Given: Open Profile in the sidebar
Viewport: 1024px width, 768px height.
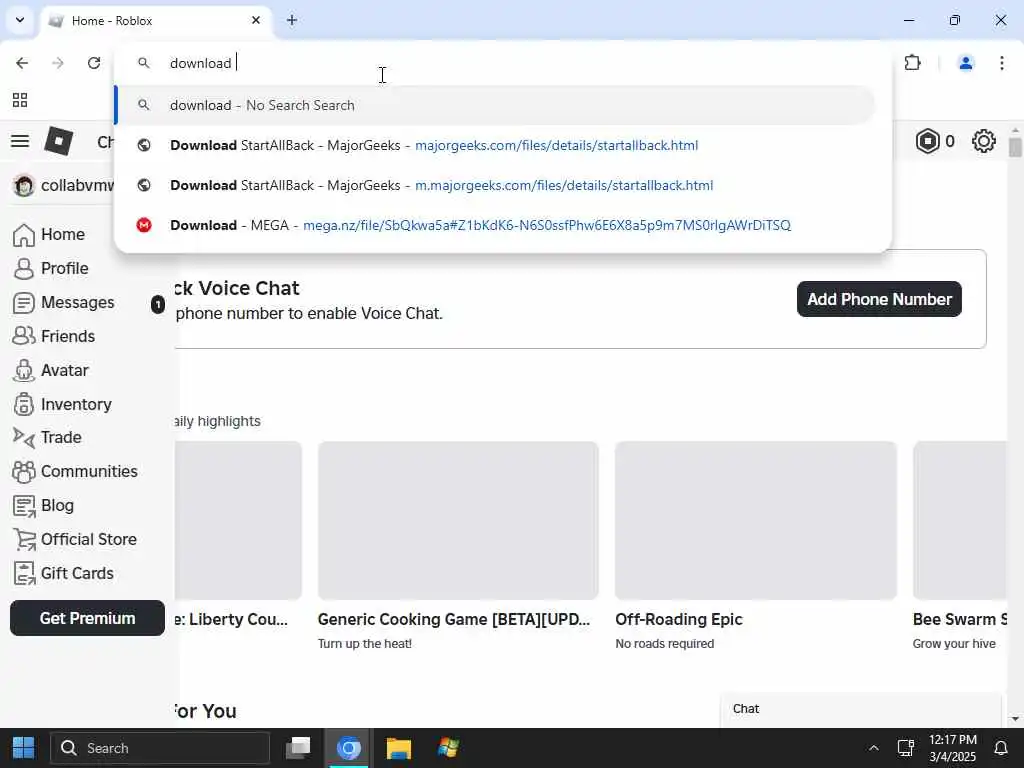Looking at the screenshot, I should 51,268.
